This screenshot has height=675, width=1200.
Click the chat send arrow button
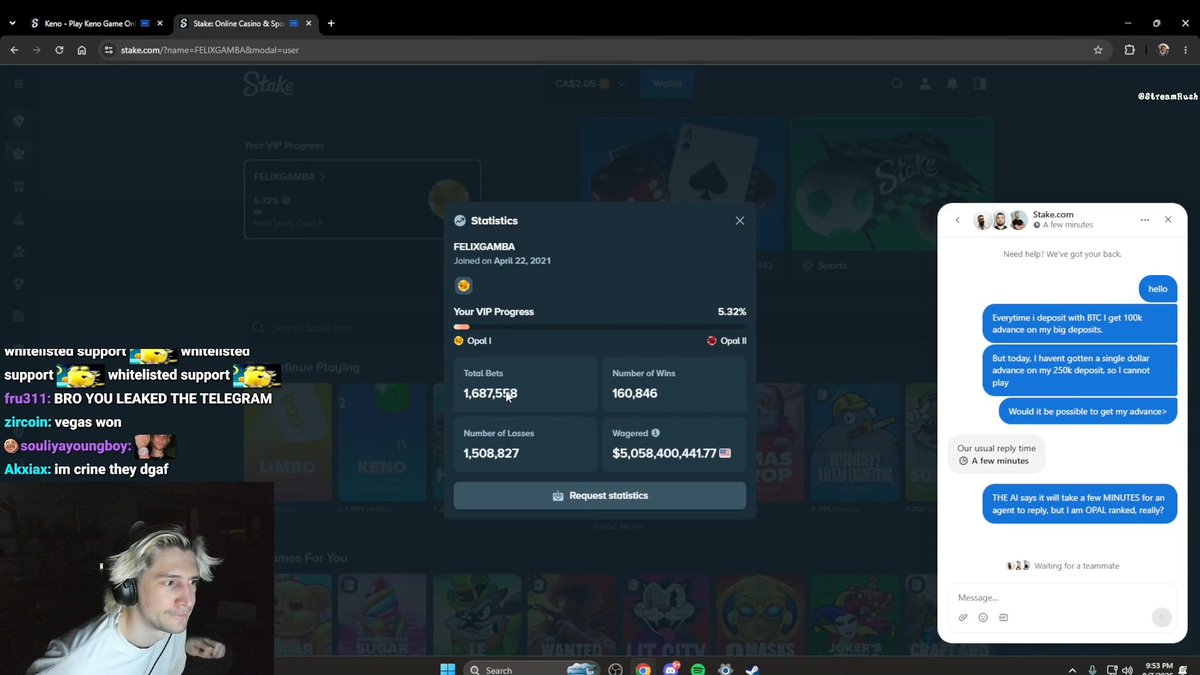(1161, 618)
